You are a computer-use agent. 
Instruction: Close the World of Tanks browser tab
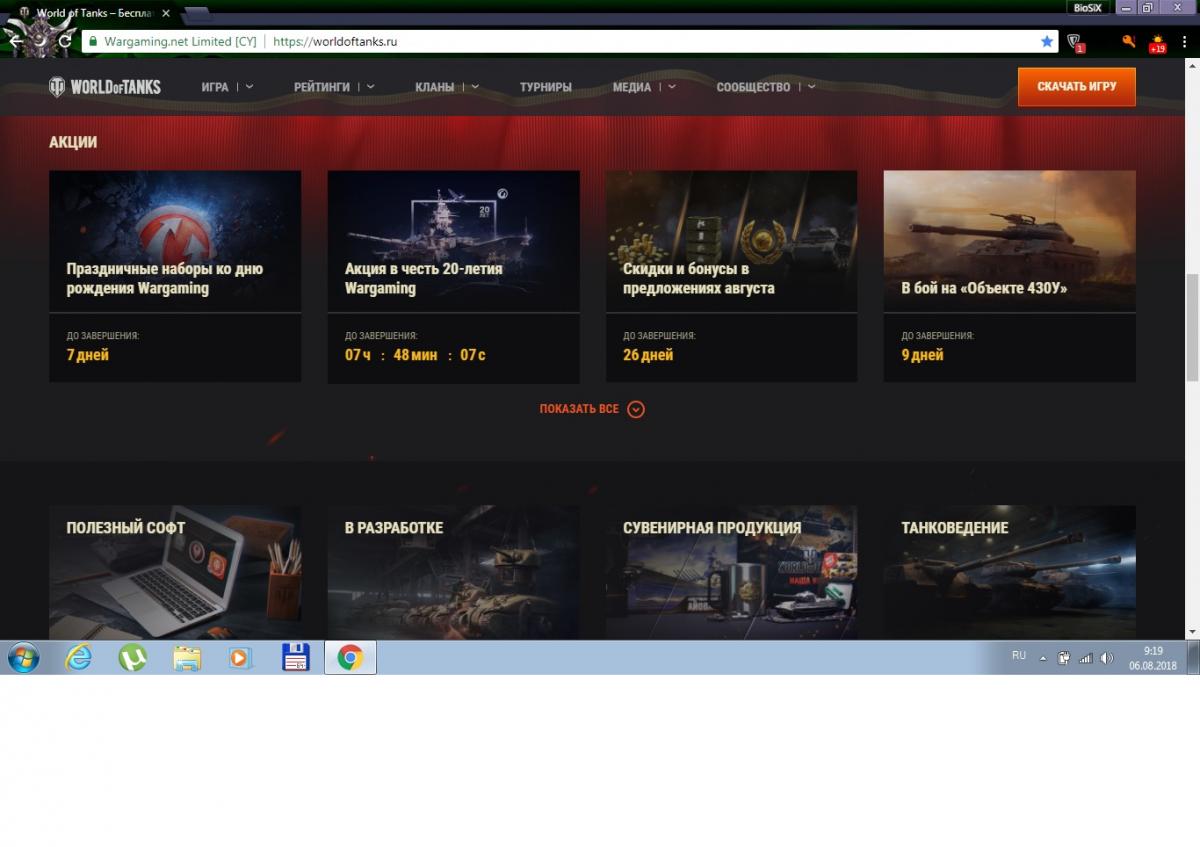[x=166, y=14]
